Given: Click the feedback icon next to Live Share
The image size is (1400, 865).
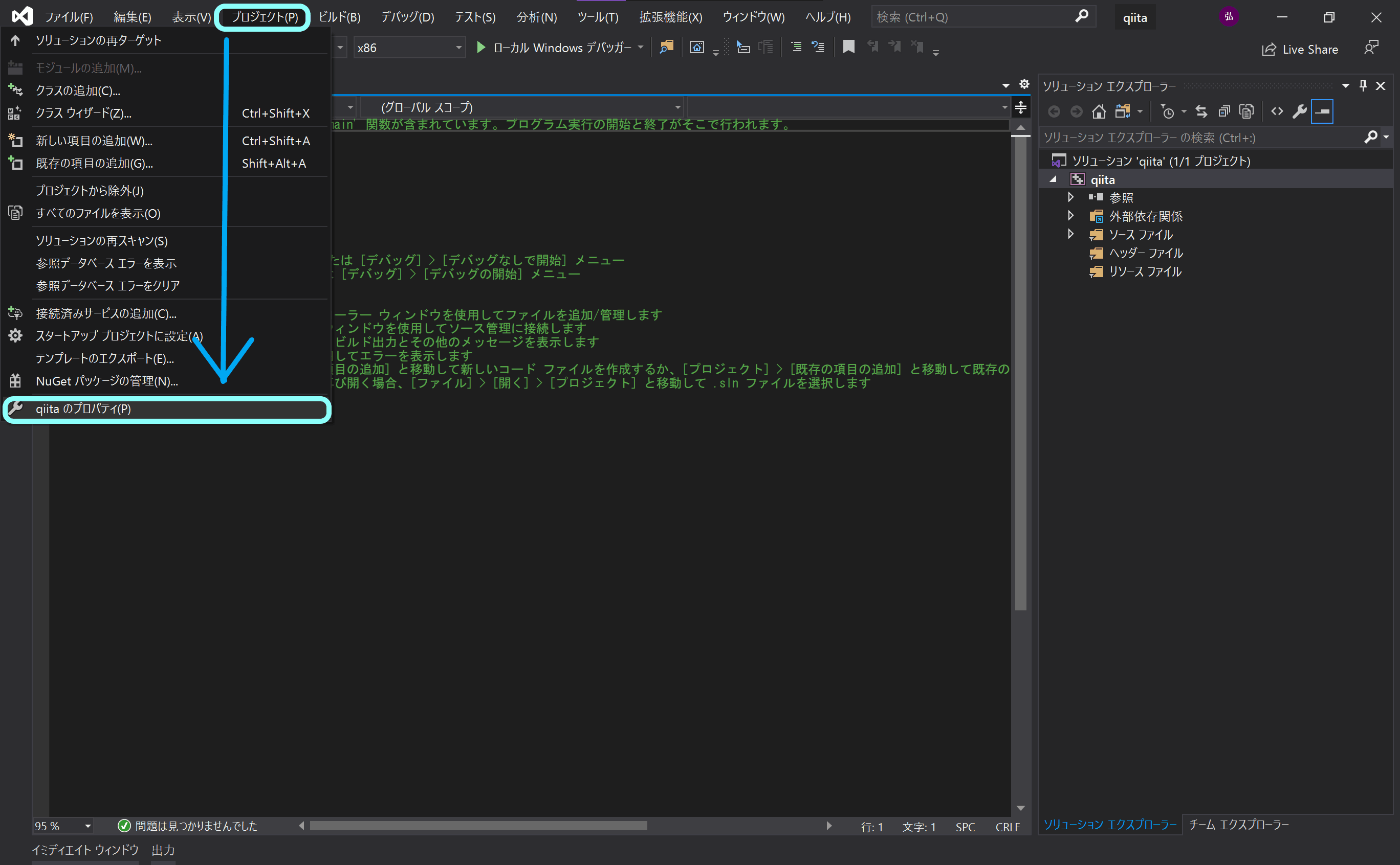Looking at the screenshot, I should pyautogui.click(x=1371, y=48).
